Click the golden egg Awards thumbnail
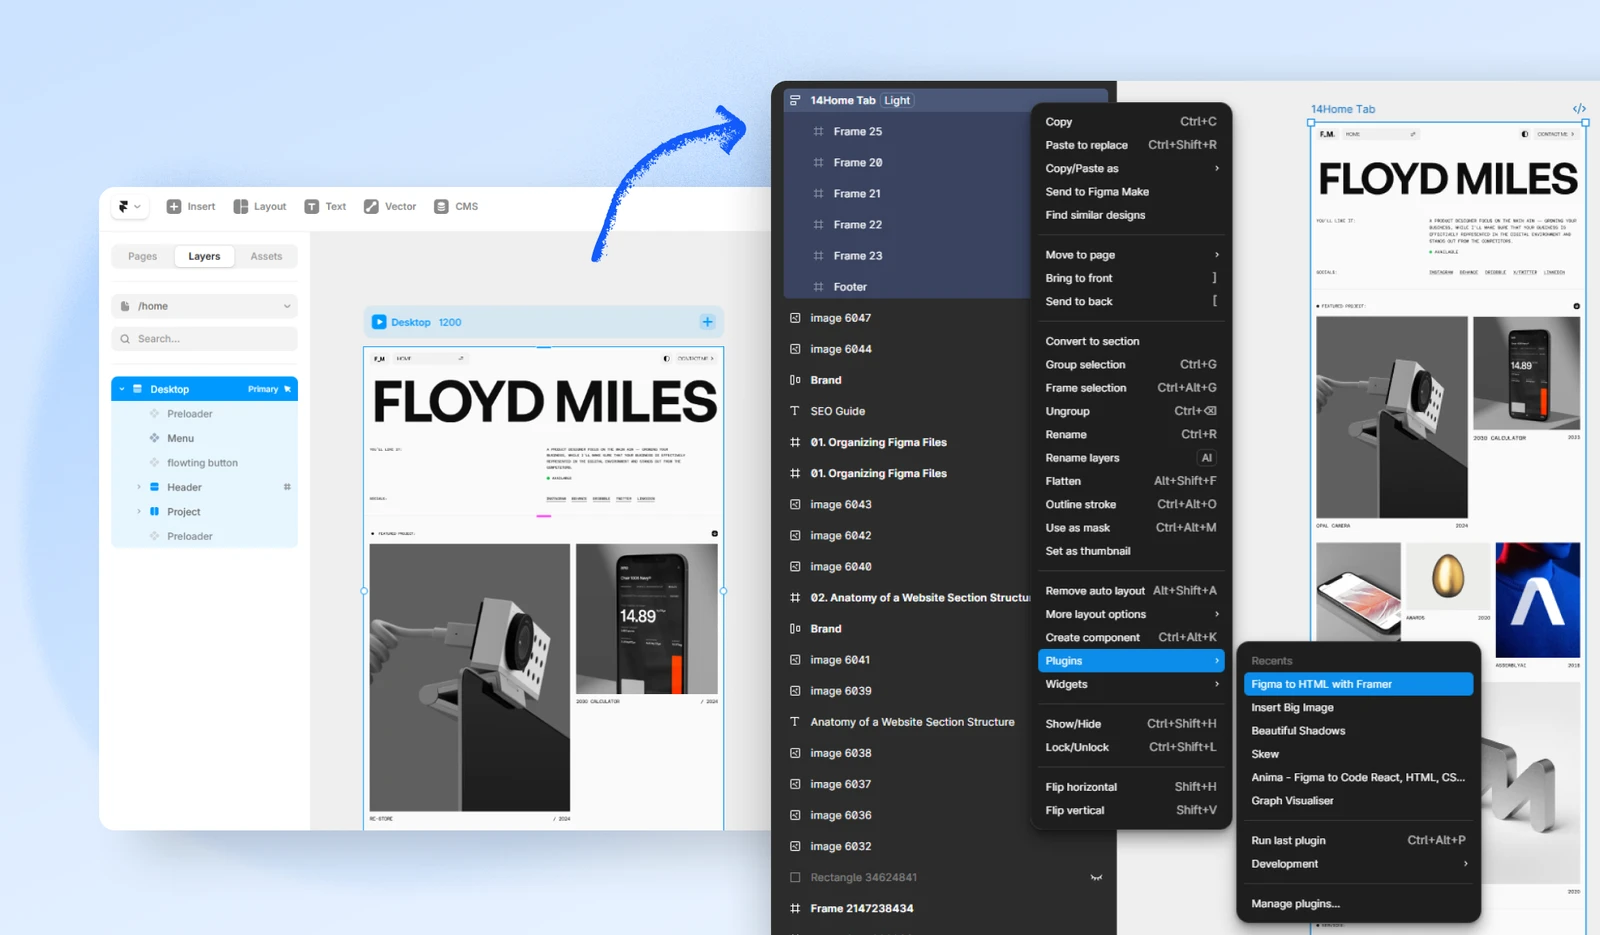This screenshot has height=935, width=1600. [1448, 577]
